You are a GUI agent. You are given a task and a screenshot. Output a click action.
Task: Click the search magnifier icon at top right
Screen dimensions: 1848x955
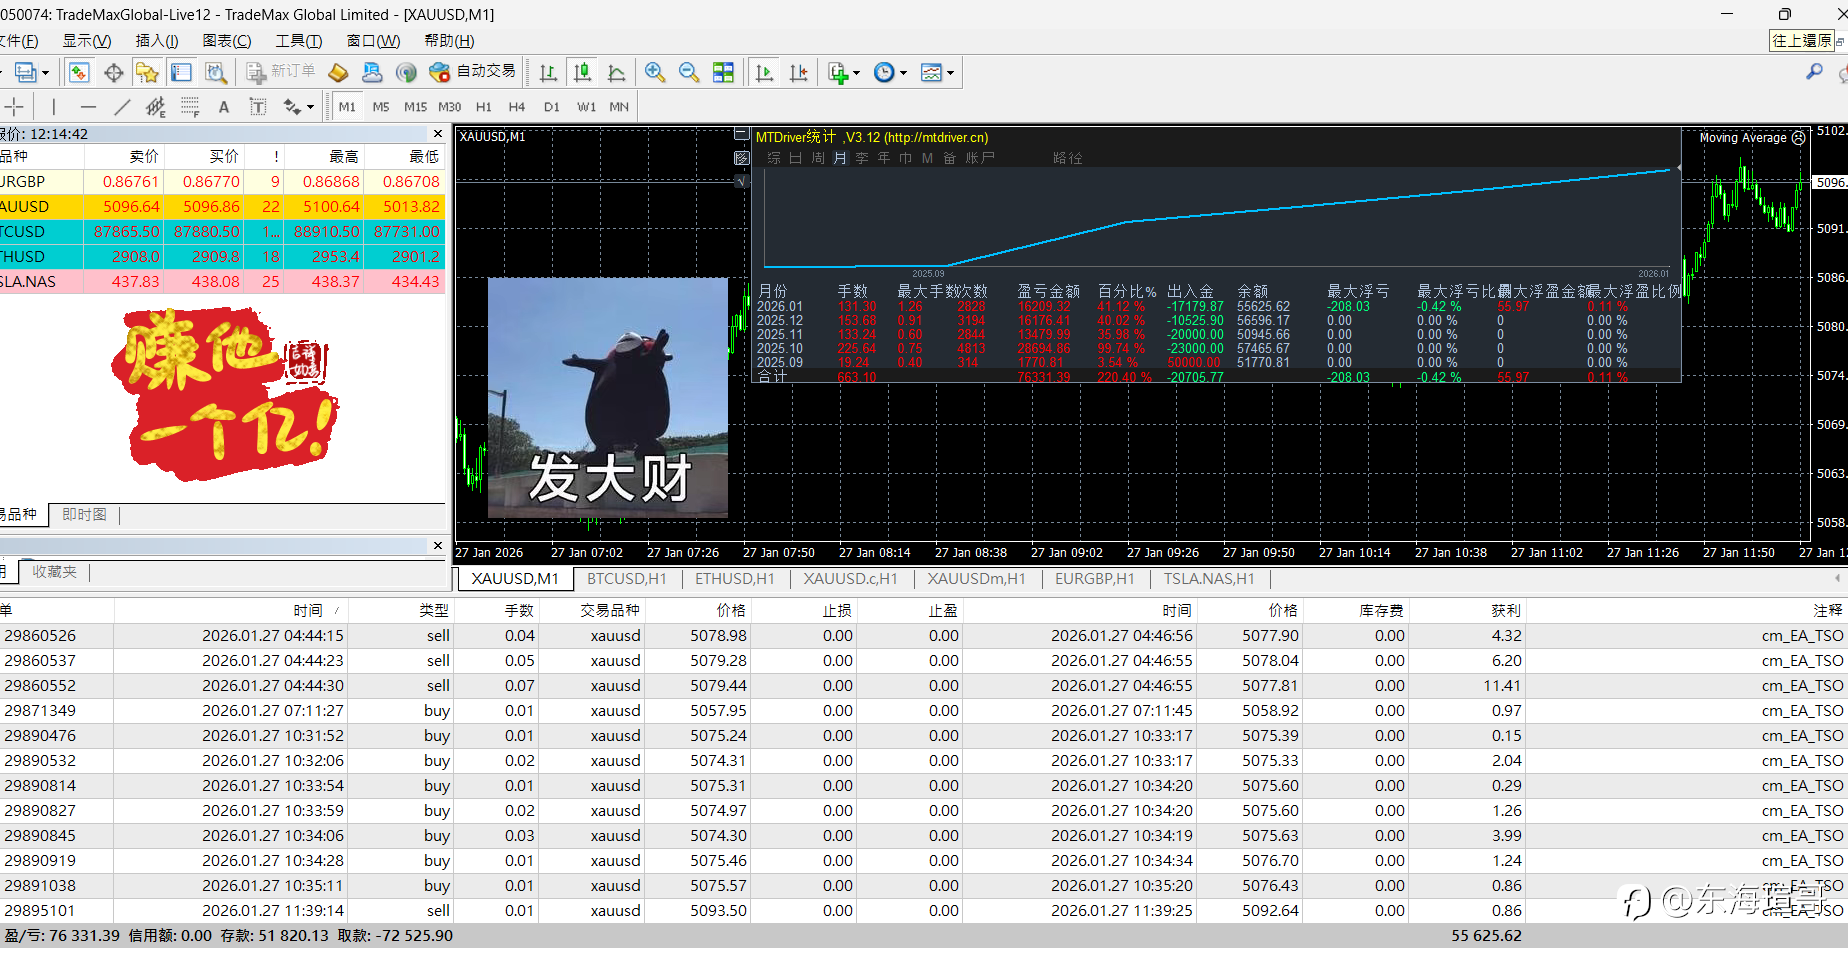click(x=1814, y=72)
